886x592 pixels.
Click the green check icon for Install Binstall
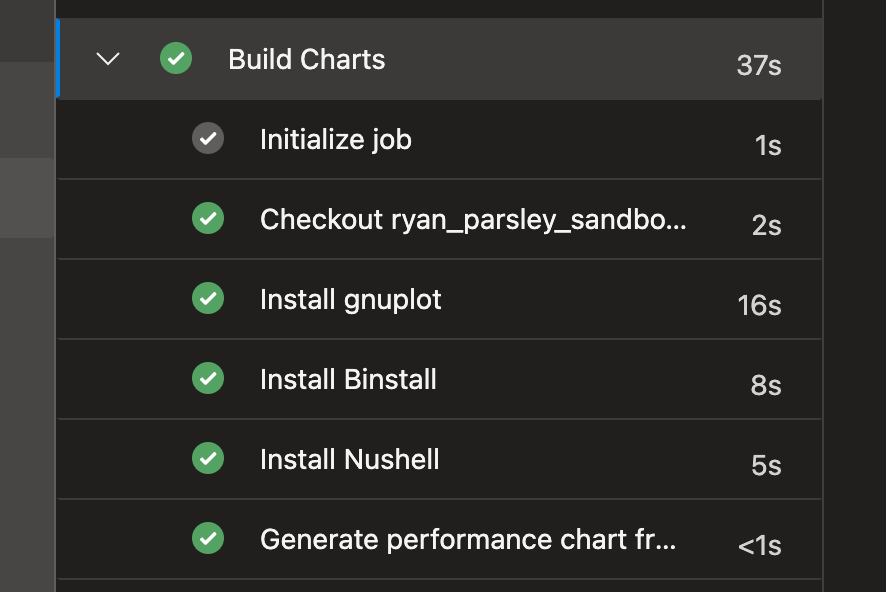click(x=208, y=378)
